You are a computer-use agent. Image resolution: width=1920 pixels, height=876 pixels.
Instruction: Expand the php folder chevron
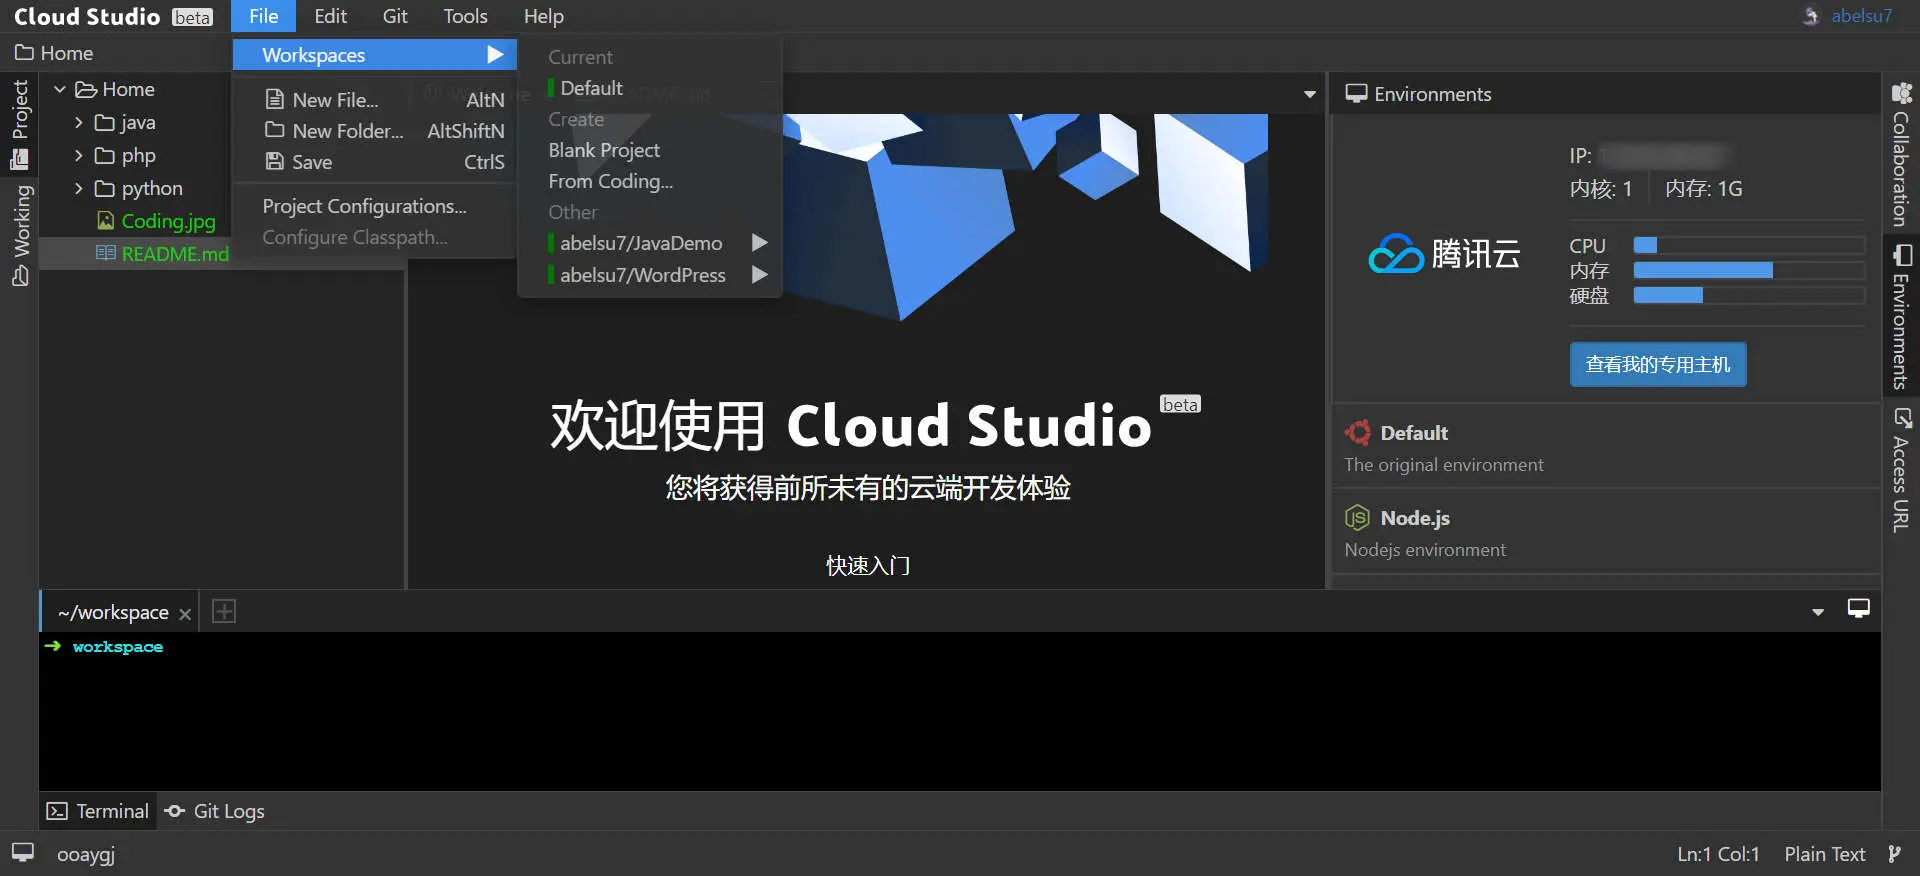pos(79,155)
